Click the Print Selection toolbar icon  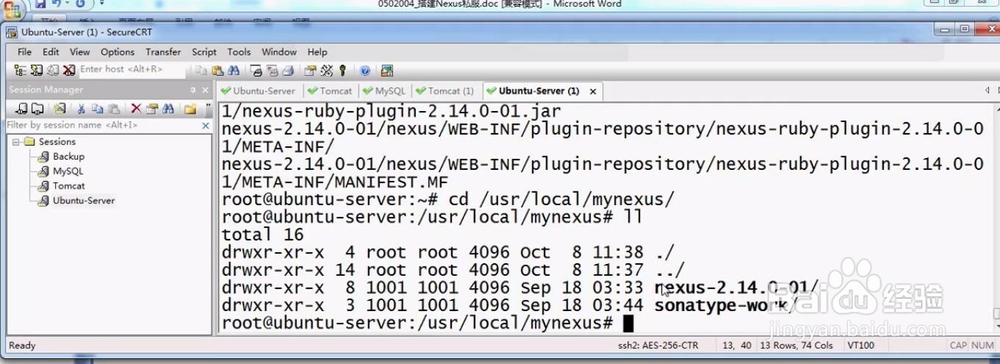pos(272,70)
